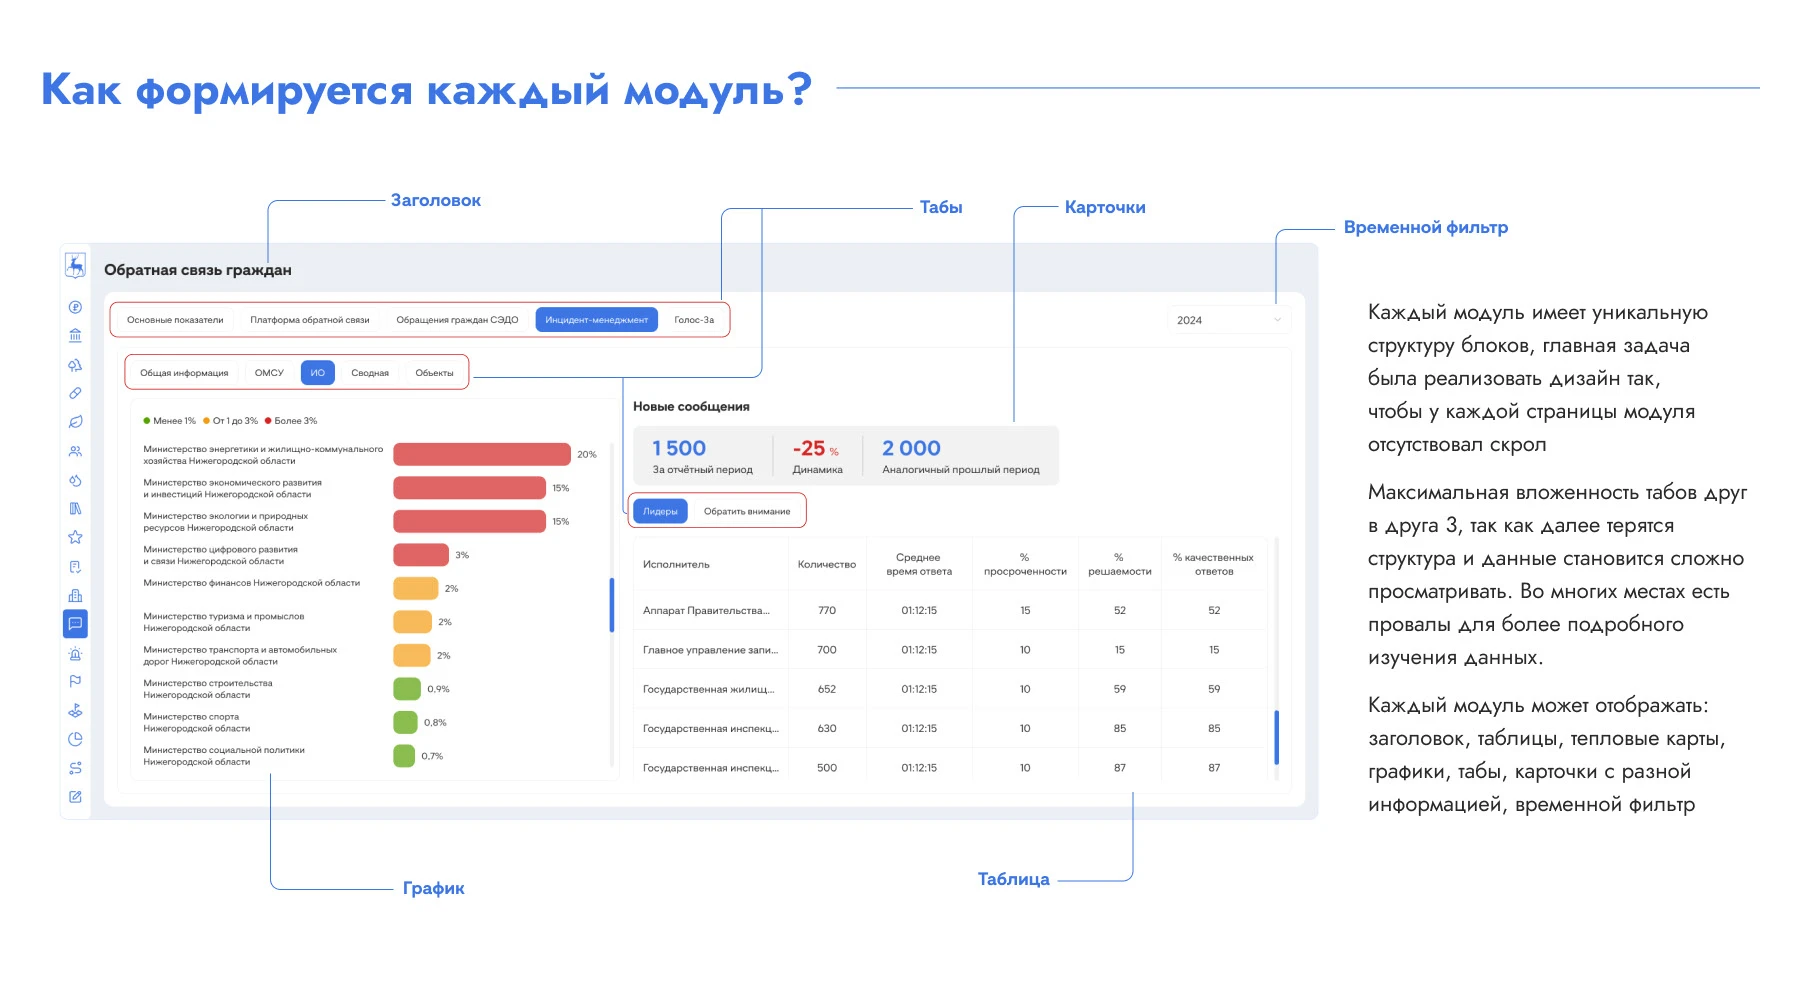Select the people module icon in sidebar
Image resolution: width=1800 pixels, height=992 pixels.
pyautogui.click(x=75, y=452)
